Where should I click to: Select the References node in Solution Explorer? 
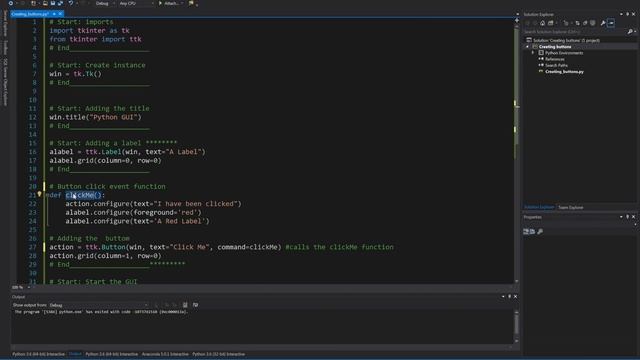point(555,59)
